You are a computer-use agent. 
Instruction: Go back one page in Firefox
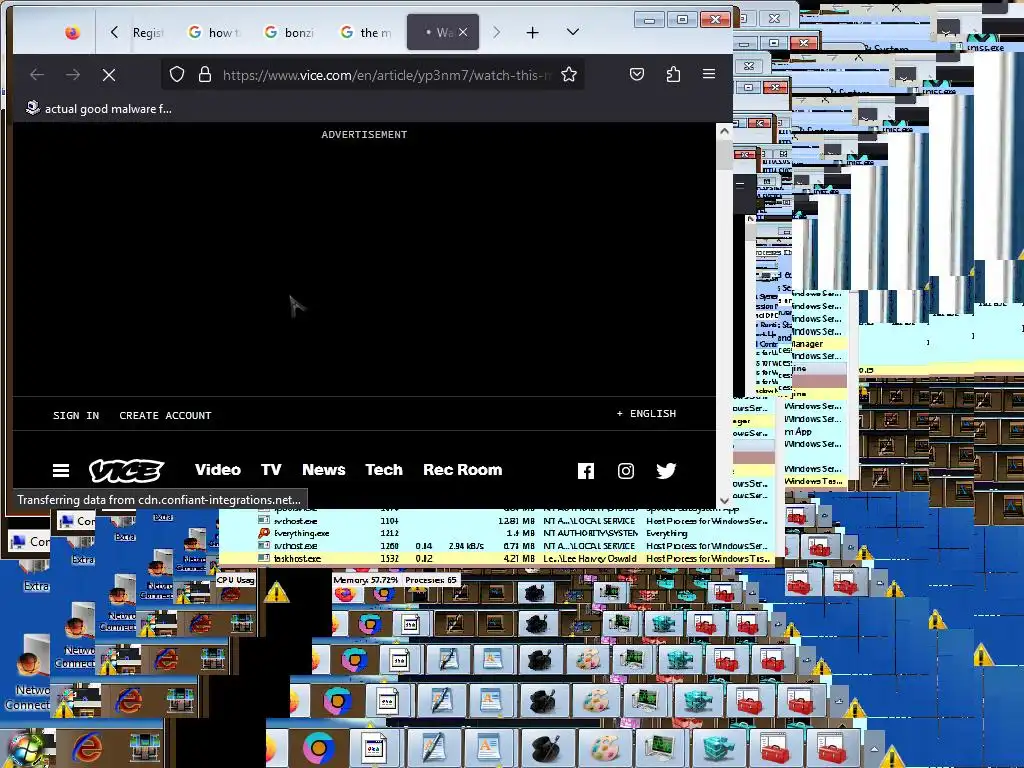(37, 74)
